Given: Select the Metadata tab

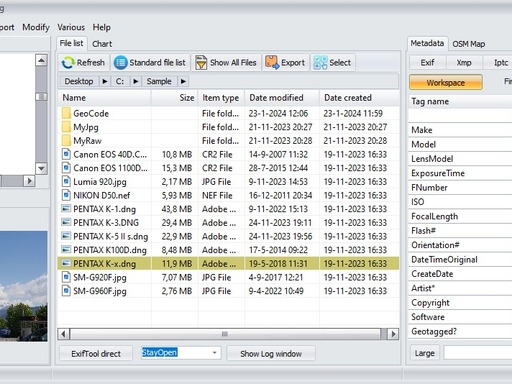Looking at the screenshot, I should pos(427,43).
